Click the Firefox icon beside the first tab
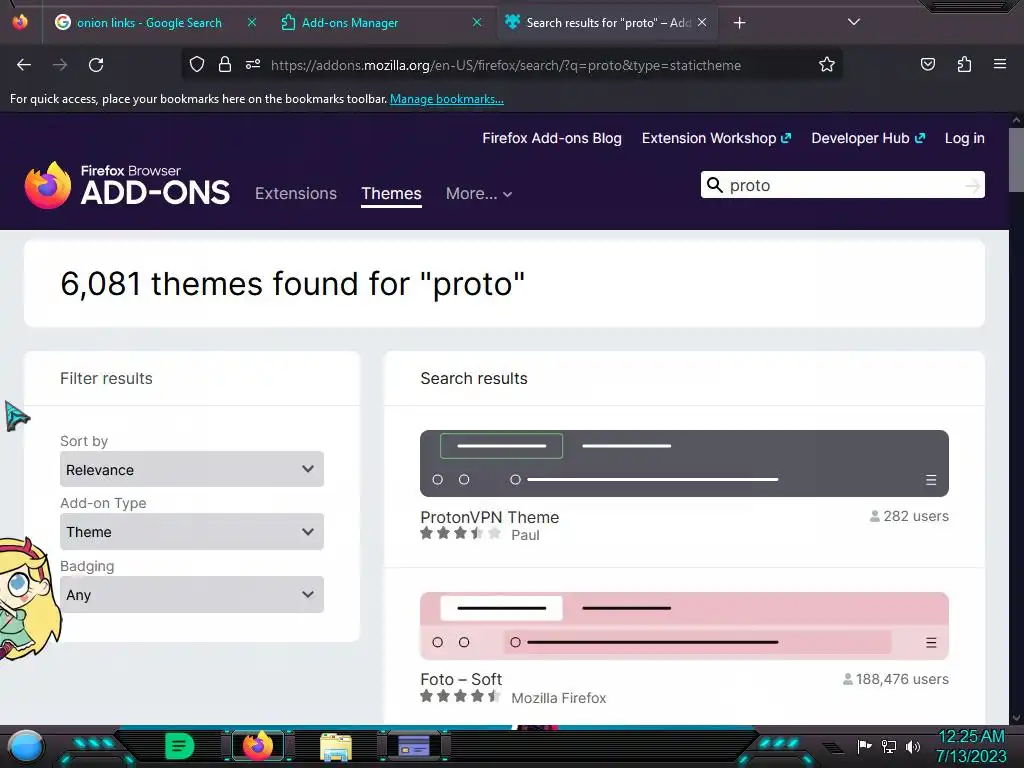 pos(20,22)
